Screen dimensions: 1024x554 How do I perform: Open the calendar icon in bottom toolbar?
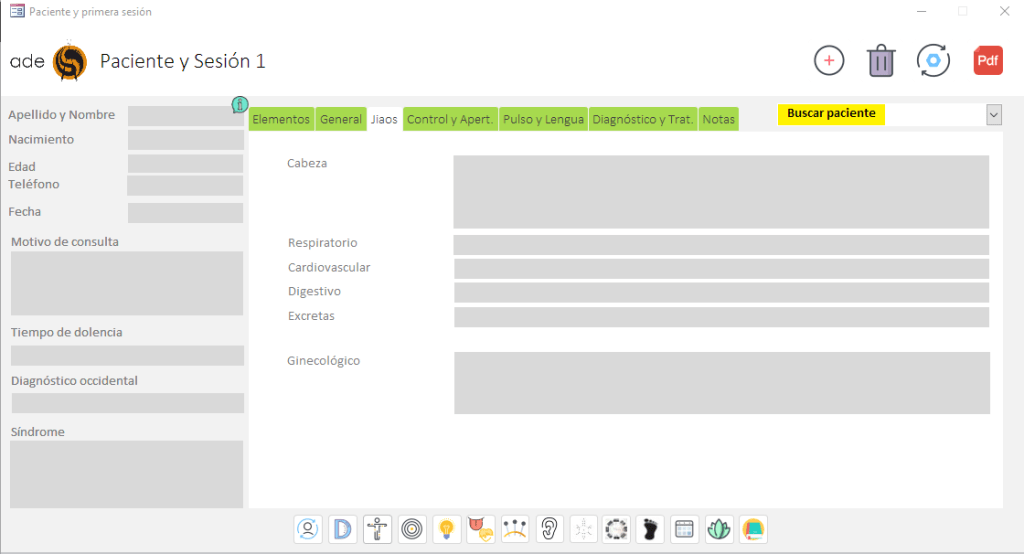[x=685, y=529]
